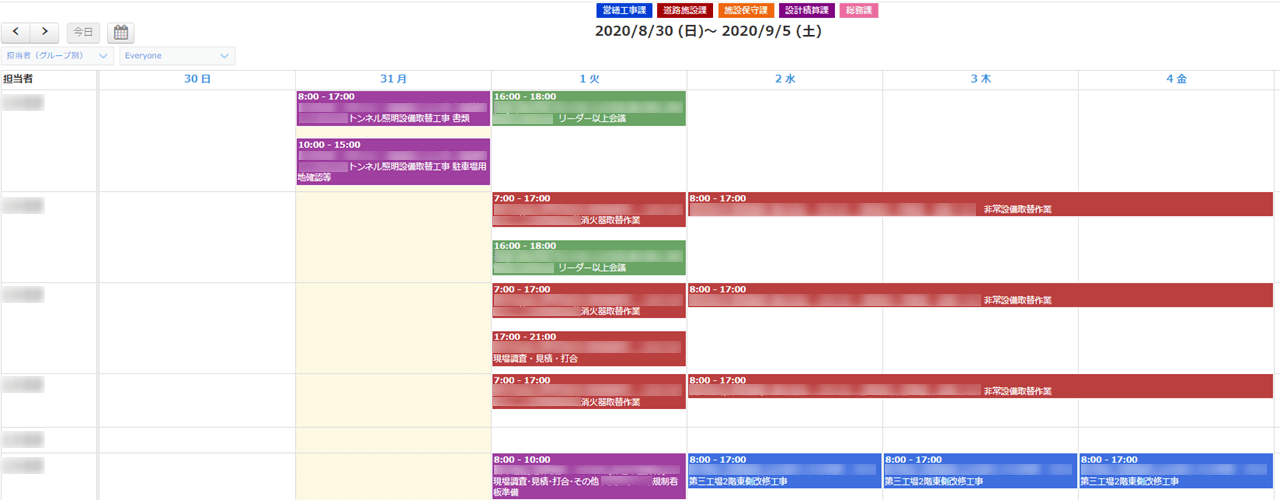1280x500 pixels.
Task: Open the Everyone filter dropdown
Action: [177, 56]
